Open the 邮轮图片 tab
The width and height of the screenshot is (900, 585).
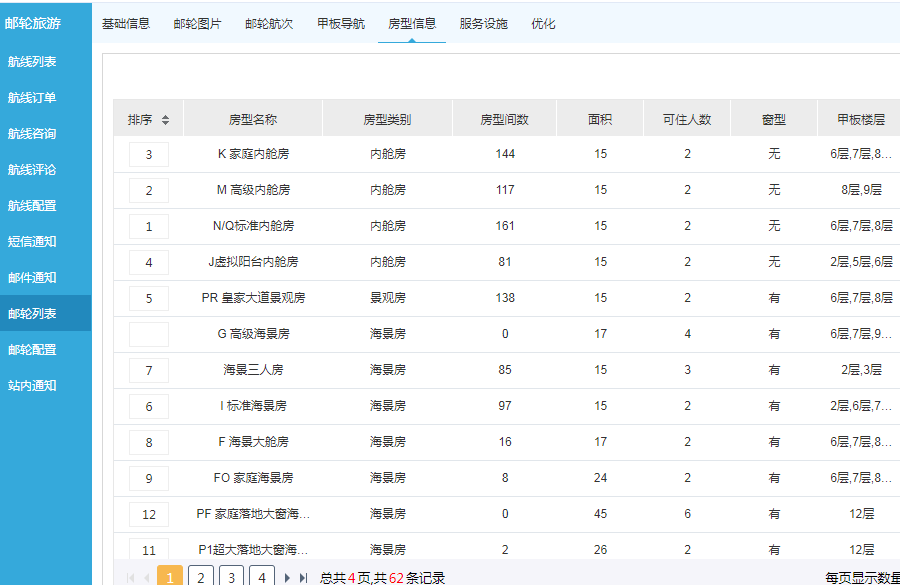(197, 24)
